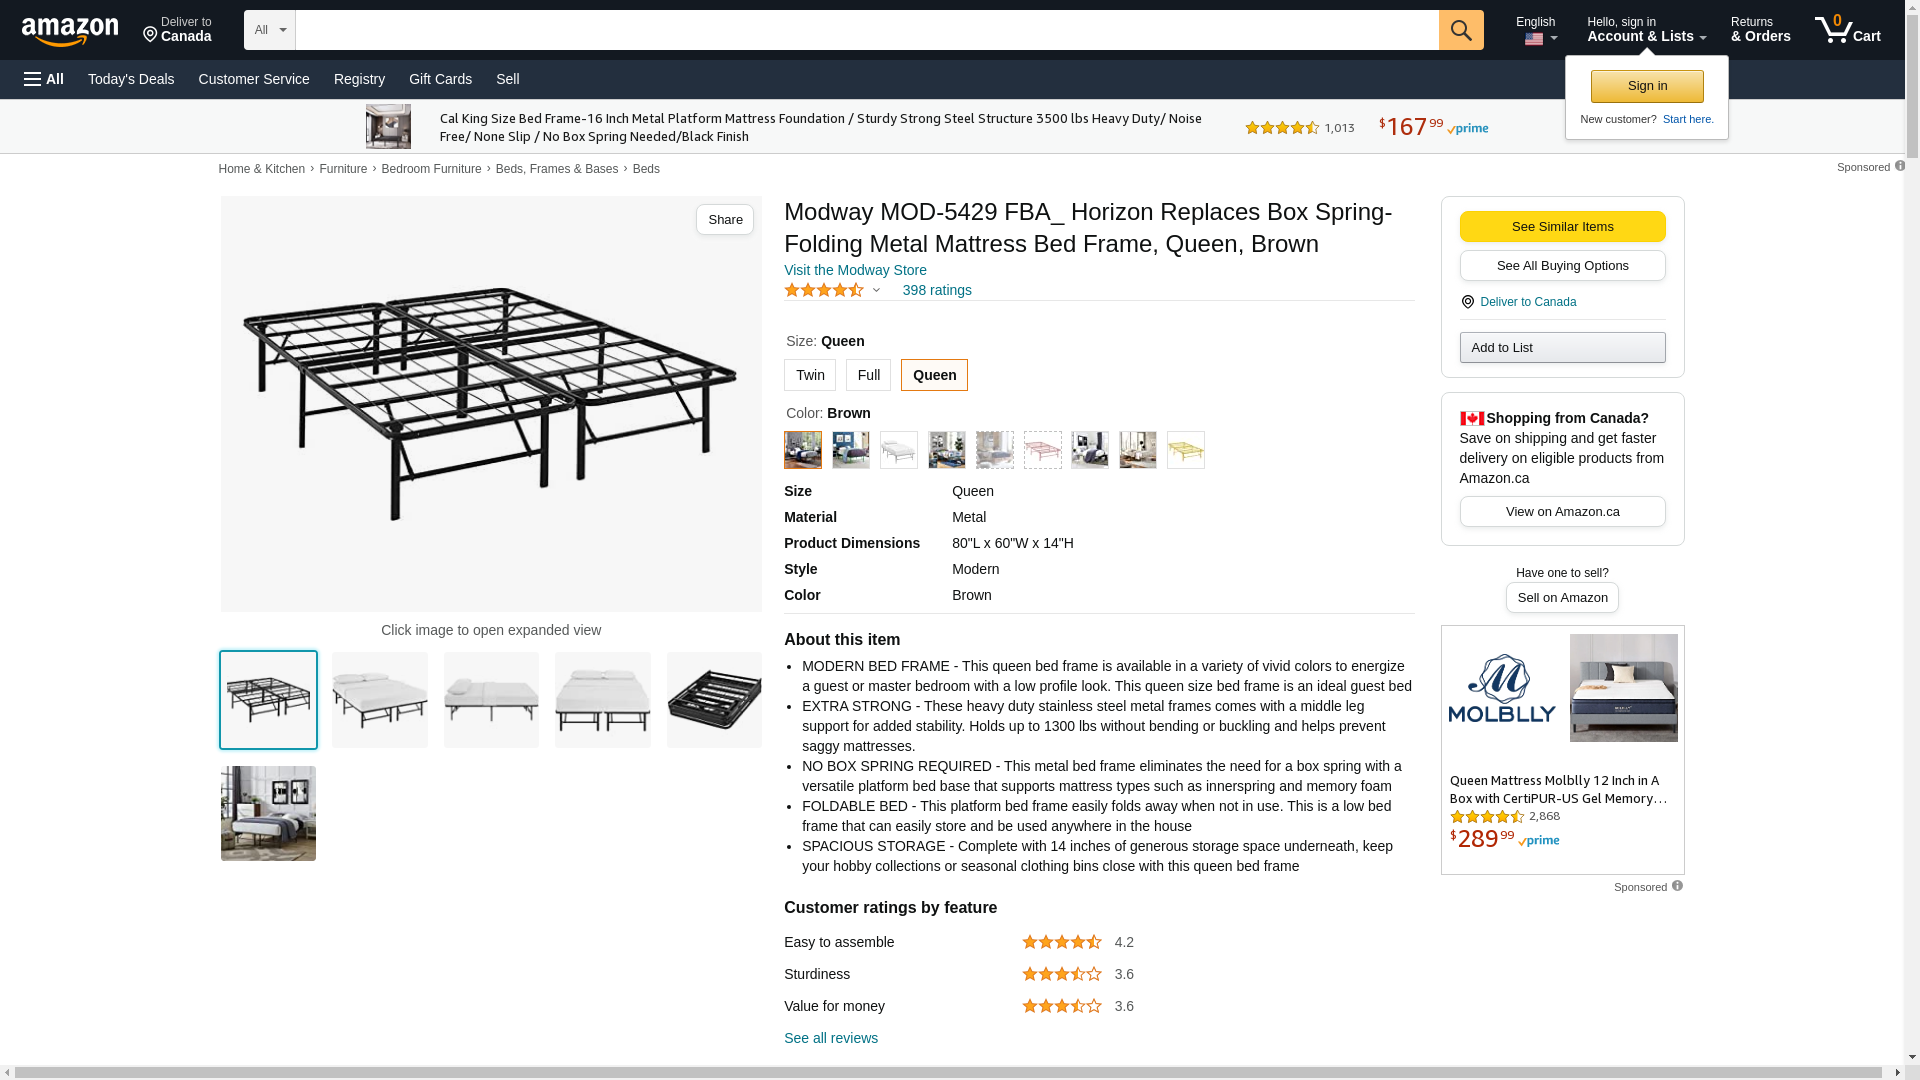1920x1080 pixels.
Task: Open the All hamburger menu
Action: [44, 79]
